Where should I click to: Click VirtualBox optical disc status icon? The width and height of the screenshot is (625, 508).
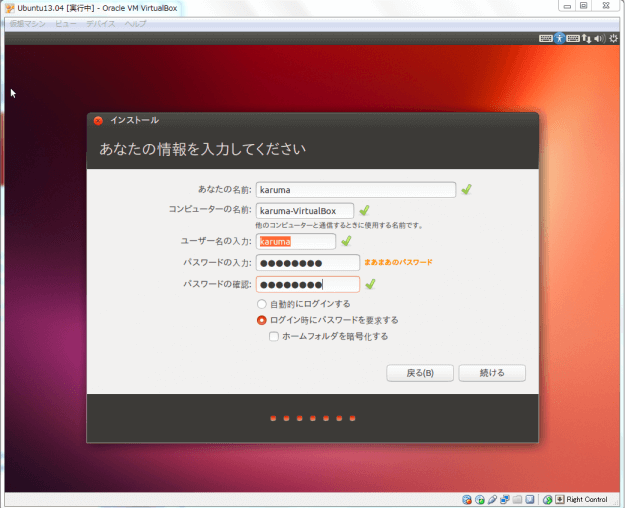pos(480,500)
